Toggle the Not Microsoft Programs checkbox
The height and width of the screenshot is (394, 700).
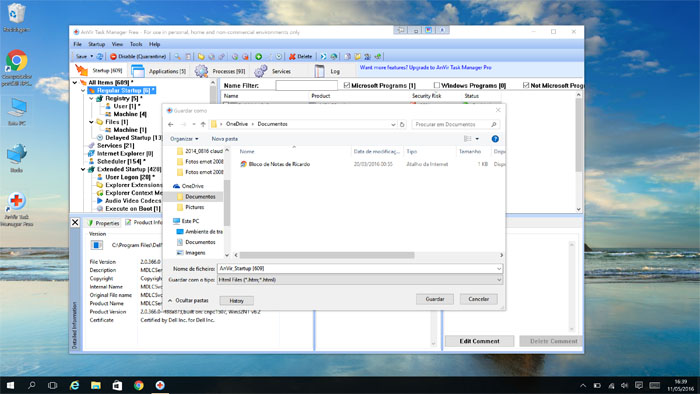[526, 85]
